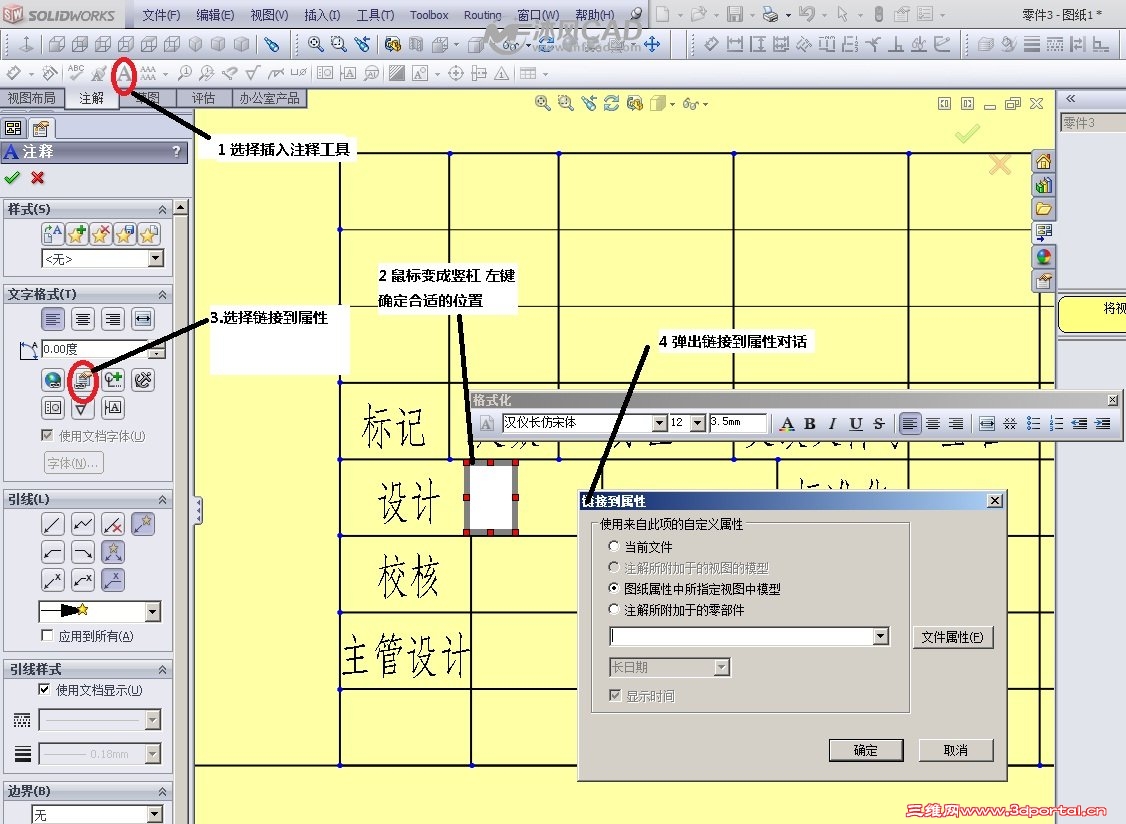Collapse the 引线(L) section

[162, 500]
